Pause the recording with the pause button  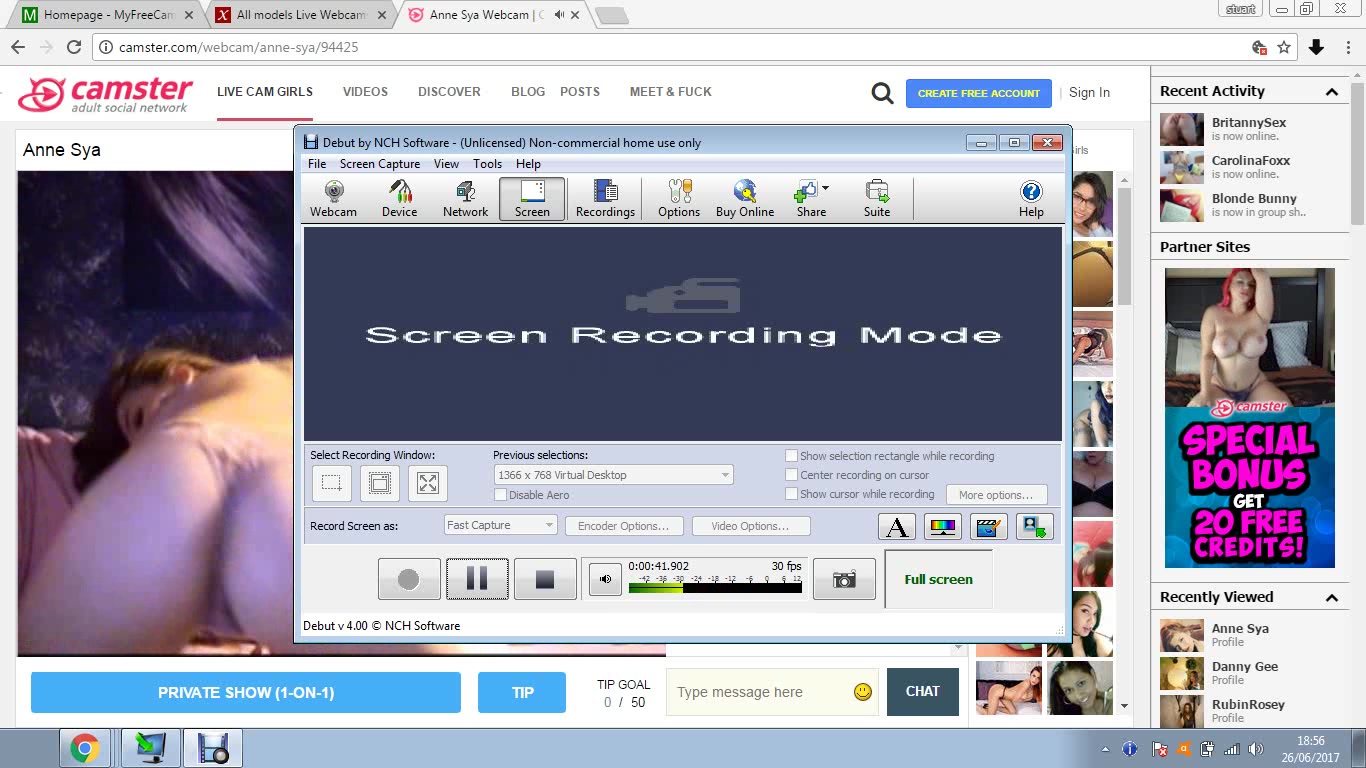pos(477,579)
